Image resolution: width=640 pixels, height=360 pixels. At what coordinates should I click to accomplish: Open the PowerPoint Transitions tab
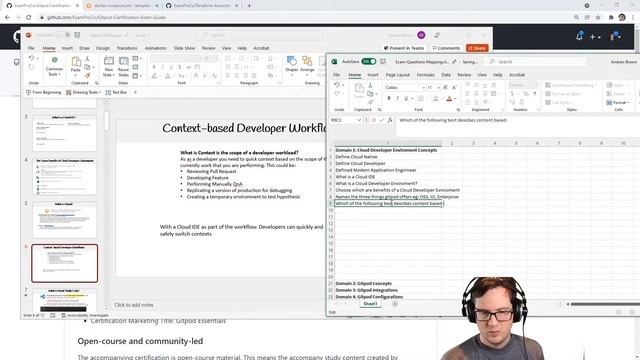(127, 48)
